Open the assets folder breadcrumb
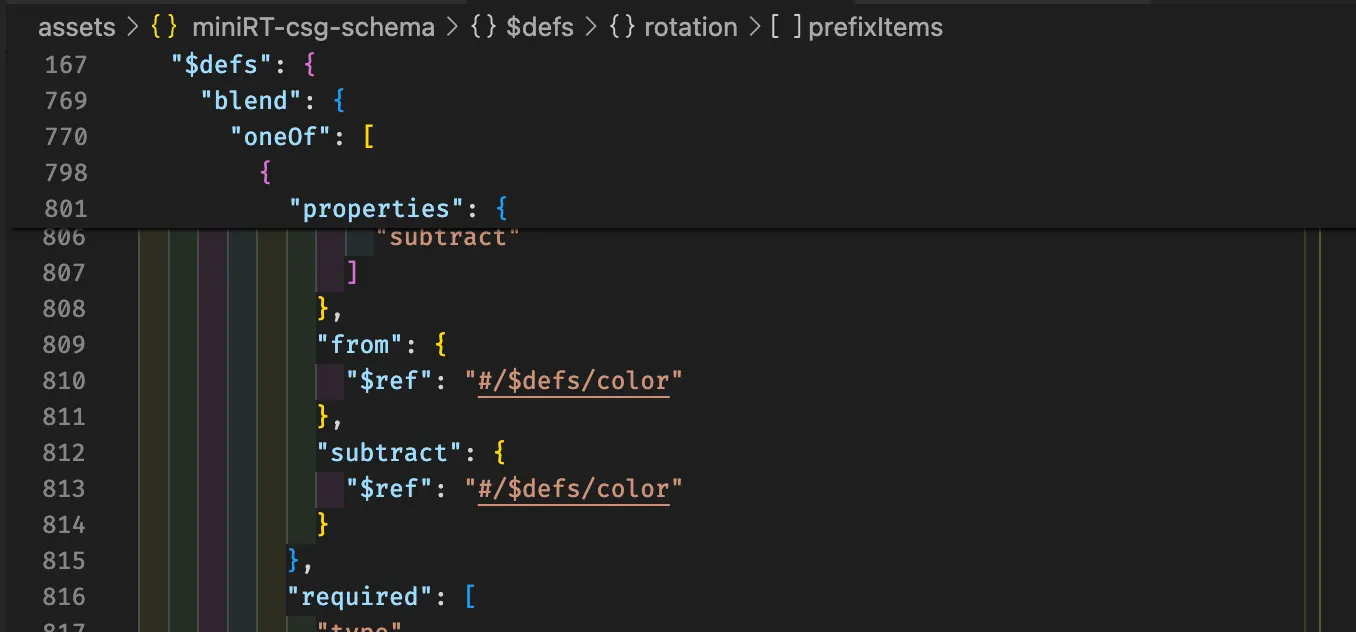1356x632 pixels. coord(77,27)
